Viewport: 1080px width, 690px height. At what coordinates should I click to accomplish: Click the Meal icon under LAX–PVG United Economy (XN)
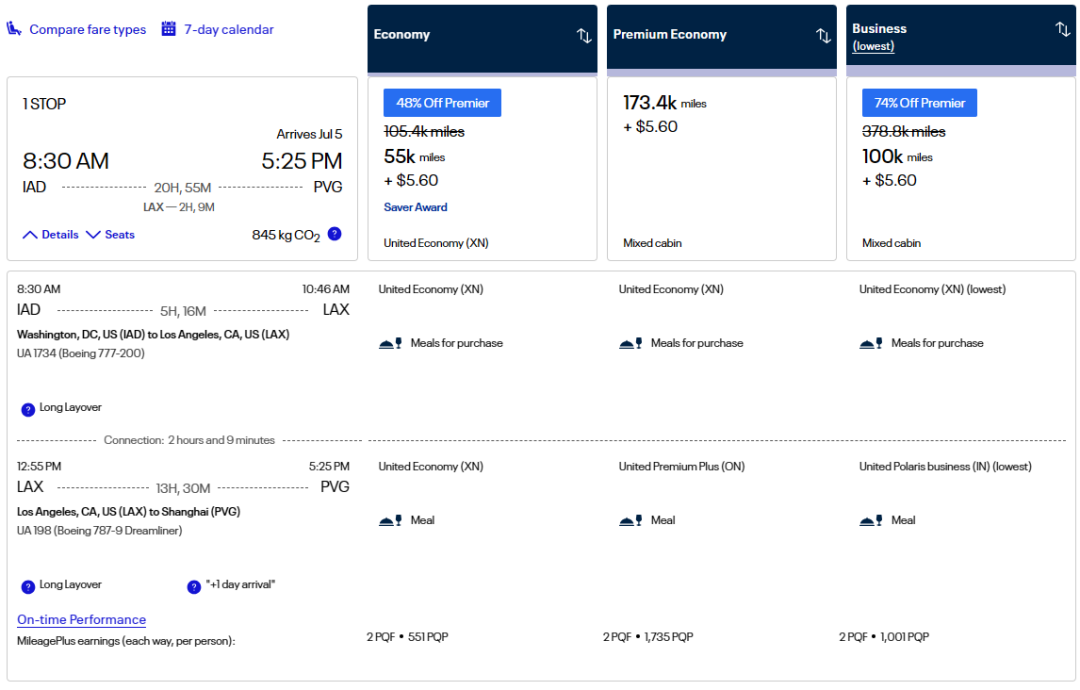(391, 521)
